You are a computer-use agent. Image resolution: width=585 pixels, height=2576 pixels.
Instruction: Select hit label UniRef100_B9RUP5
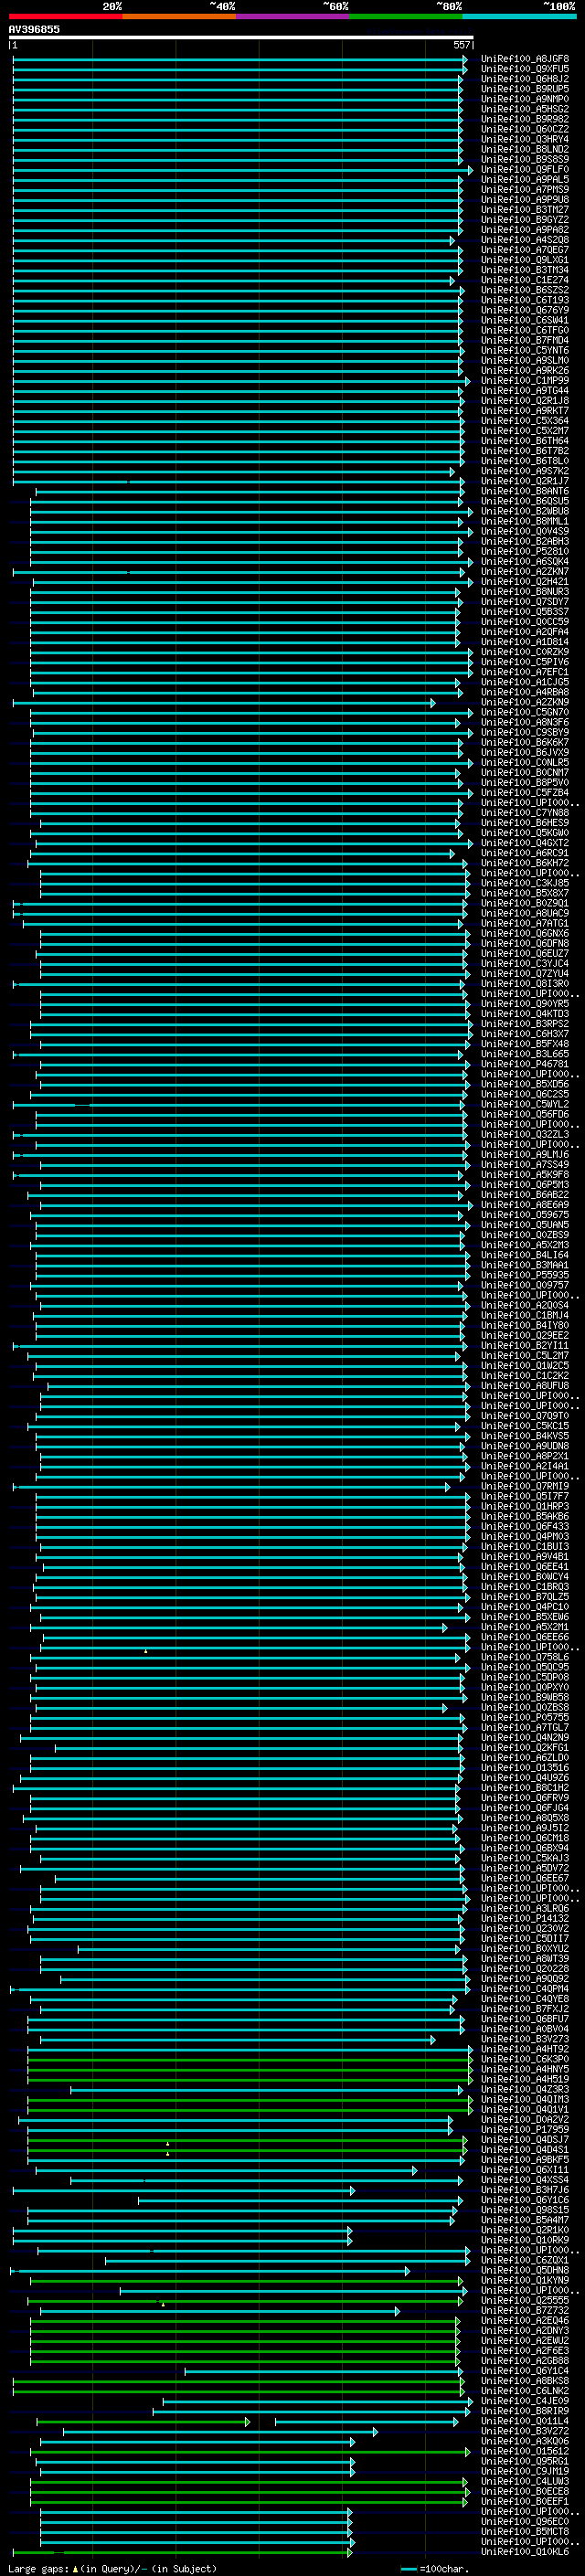(525, 89)
